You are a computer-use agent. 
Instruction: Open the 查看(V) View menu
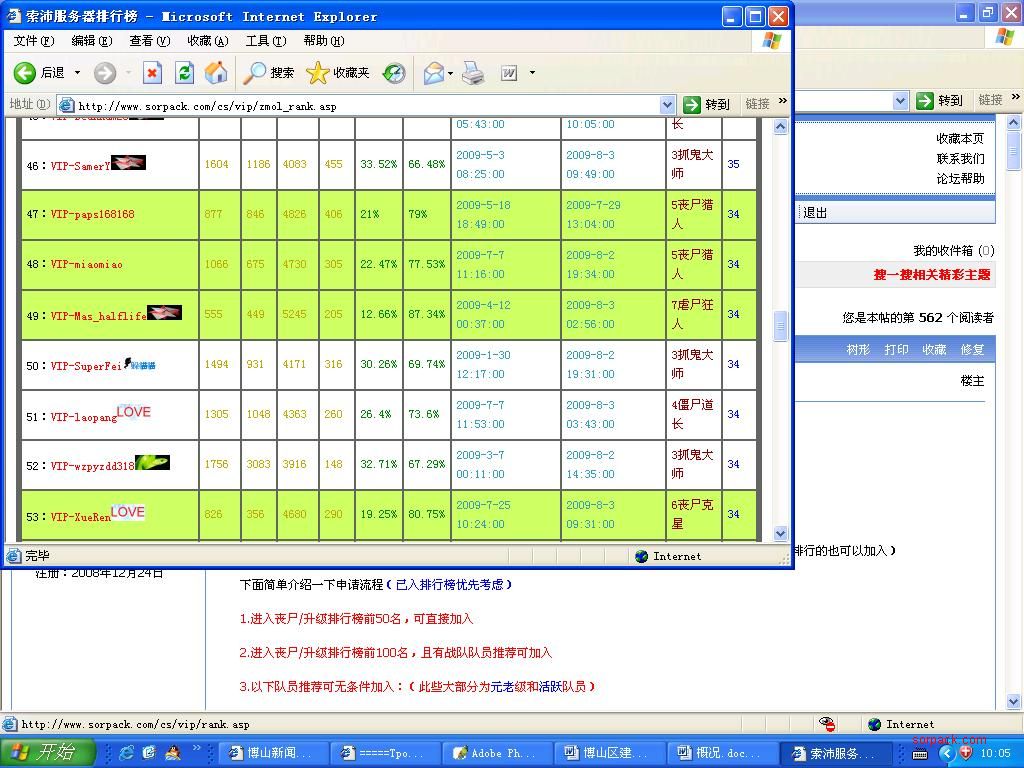click(149, 41)
